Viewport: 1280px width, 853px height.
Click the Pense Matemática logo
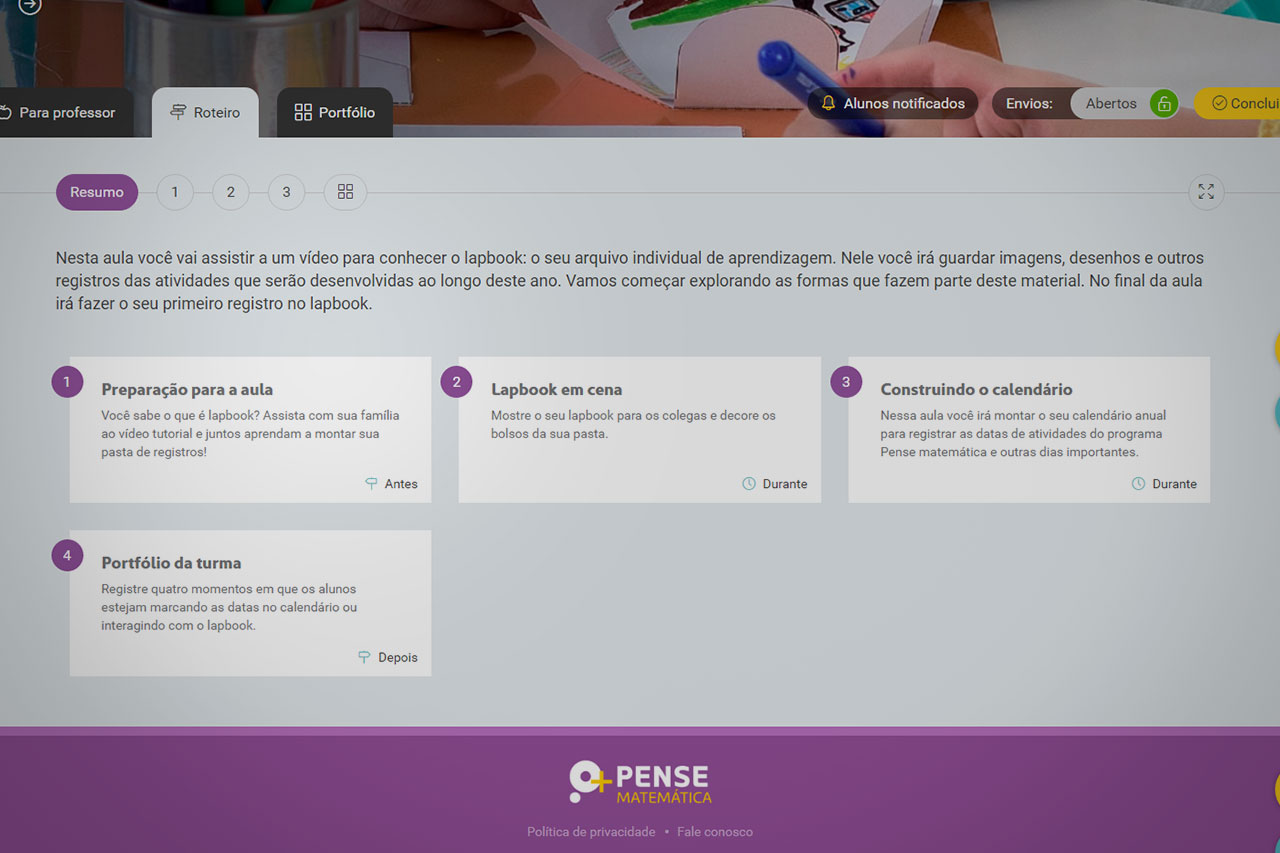pyautogui.click(x=640, y=783)
